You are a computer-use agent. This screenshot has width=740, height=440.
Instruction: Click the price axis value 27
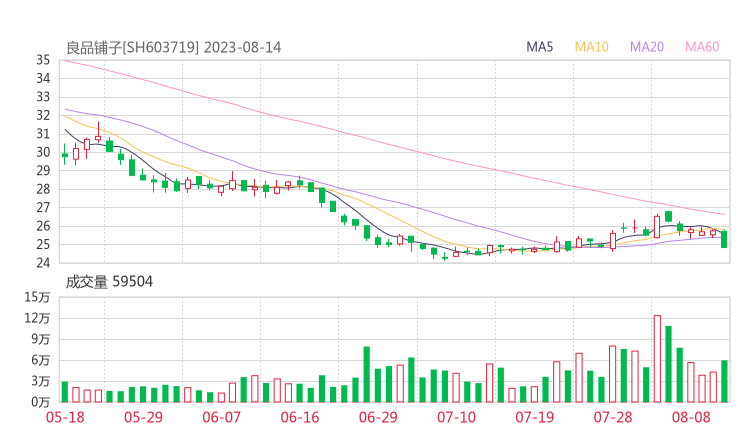click(43, 207)
